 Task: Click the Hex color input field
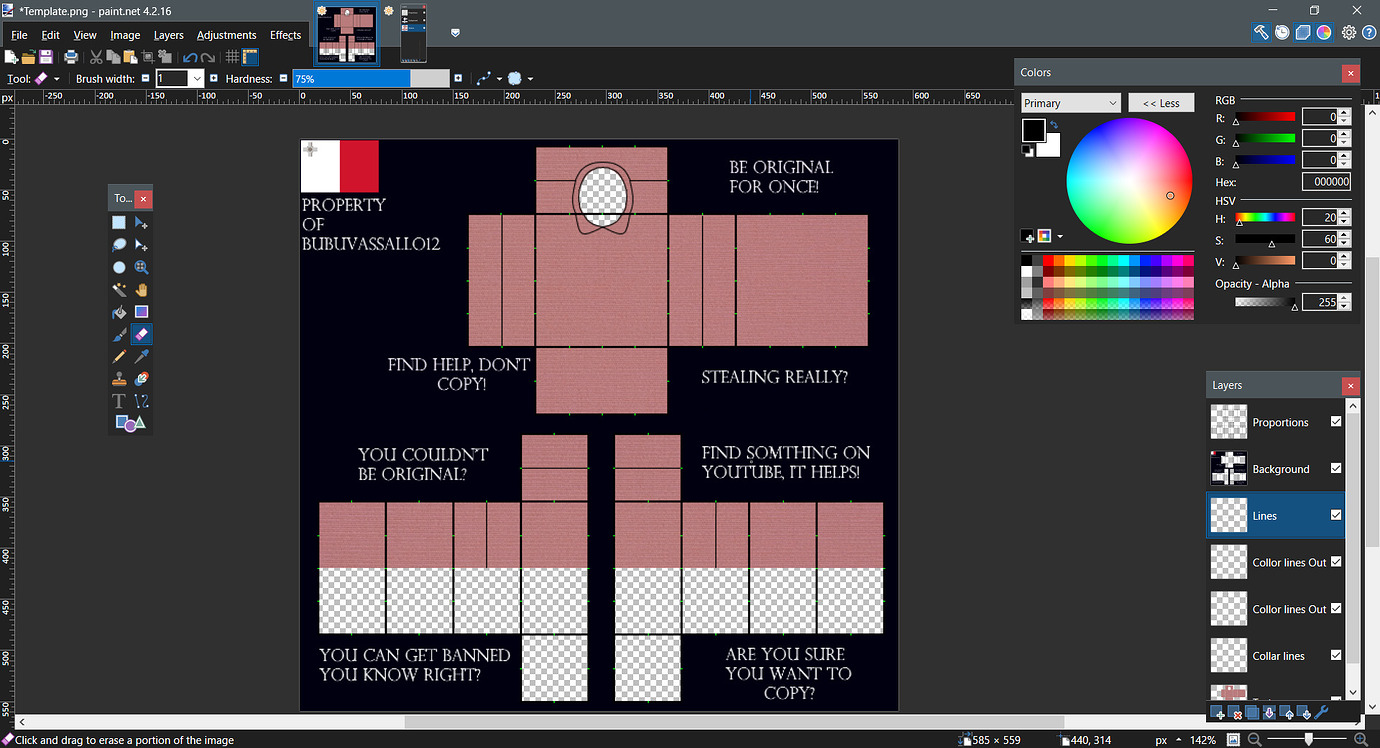tap(1327, 182)
